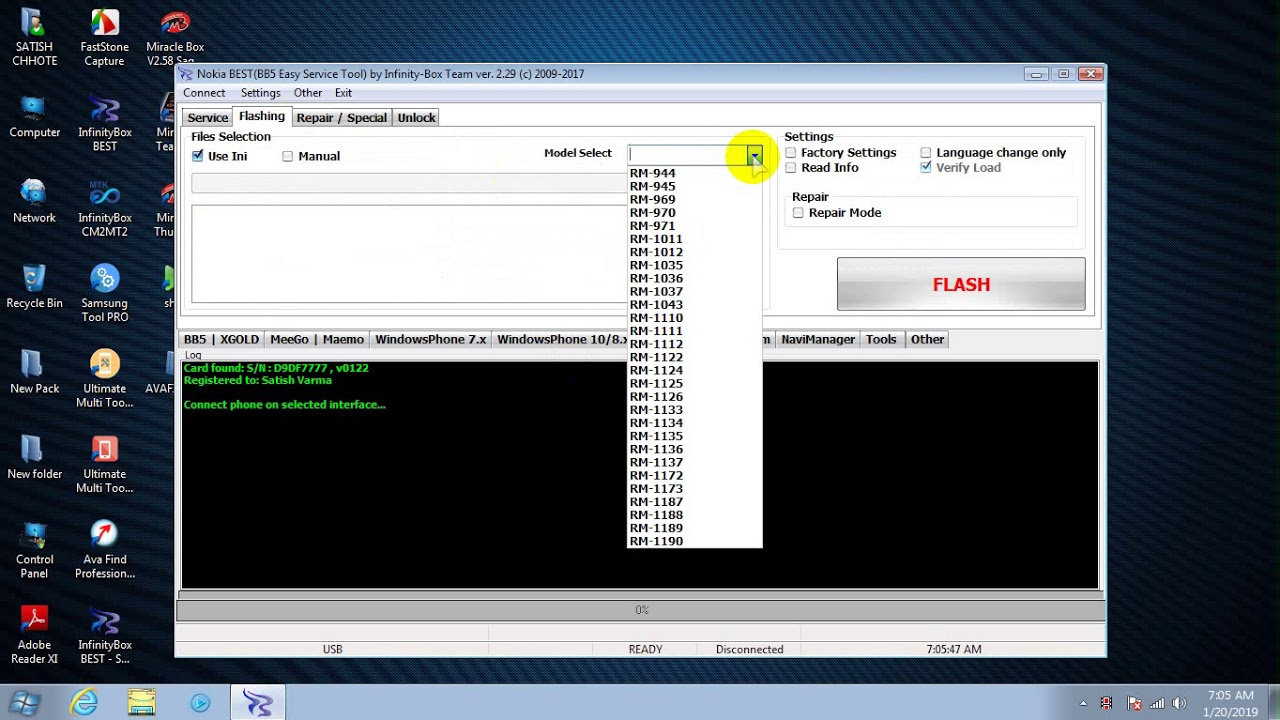Select the Ava Find Professional desktop shortcut
Image resolution: width=1280 pixels, height=720 pixels.
coord(104,550)
